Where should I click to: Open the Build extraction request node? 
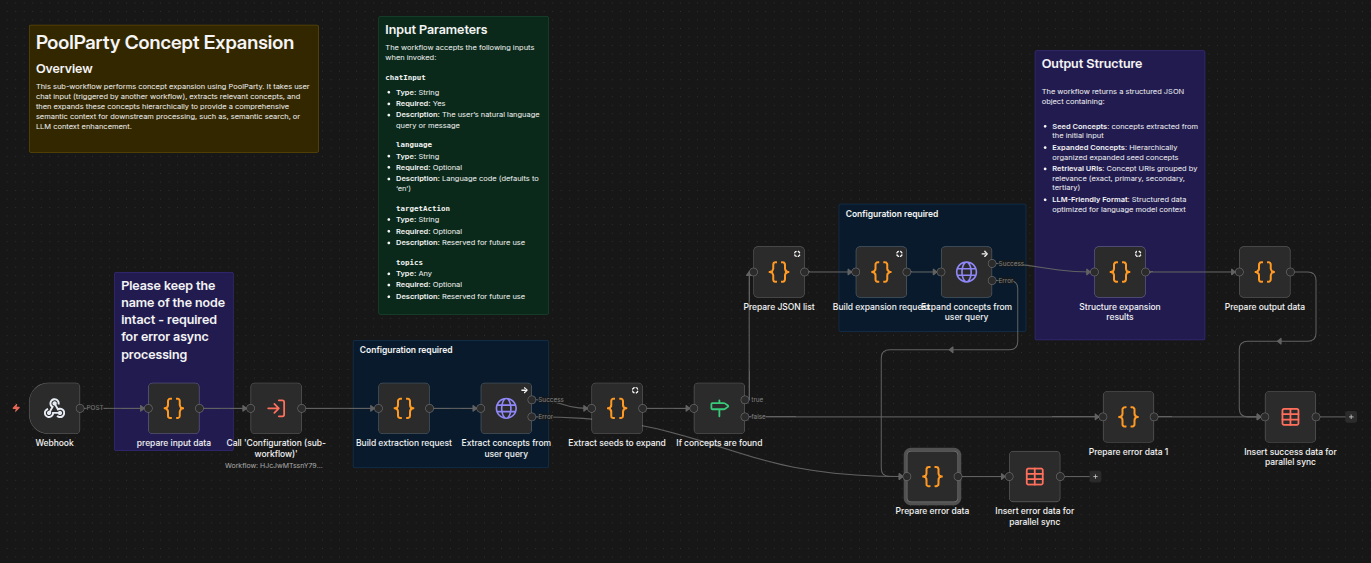pyautogui.click(x=404, y=408)
